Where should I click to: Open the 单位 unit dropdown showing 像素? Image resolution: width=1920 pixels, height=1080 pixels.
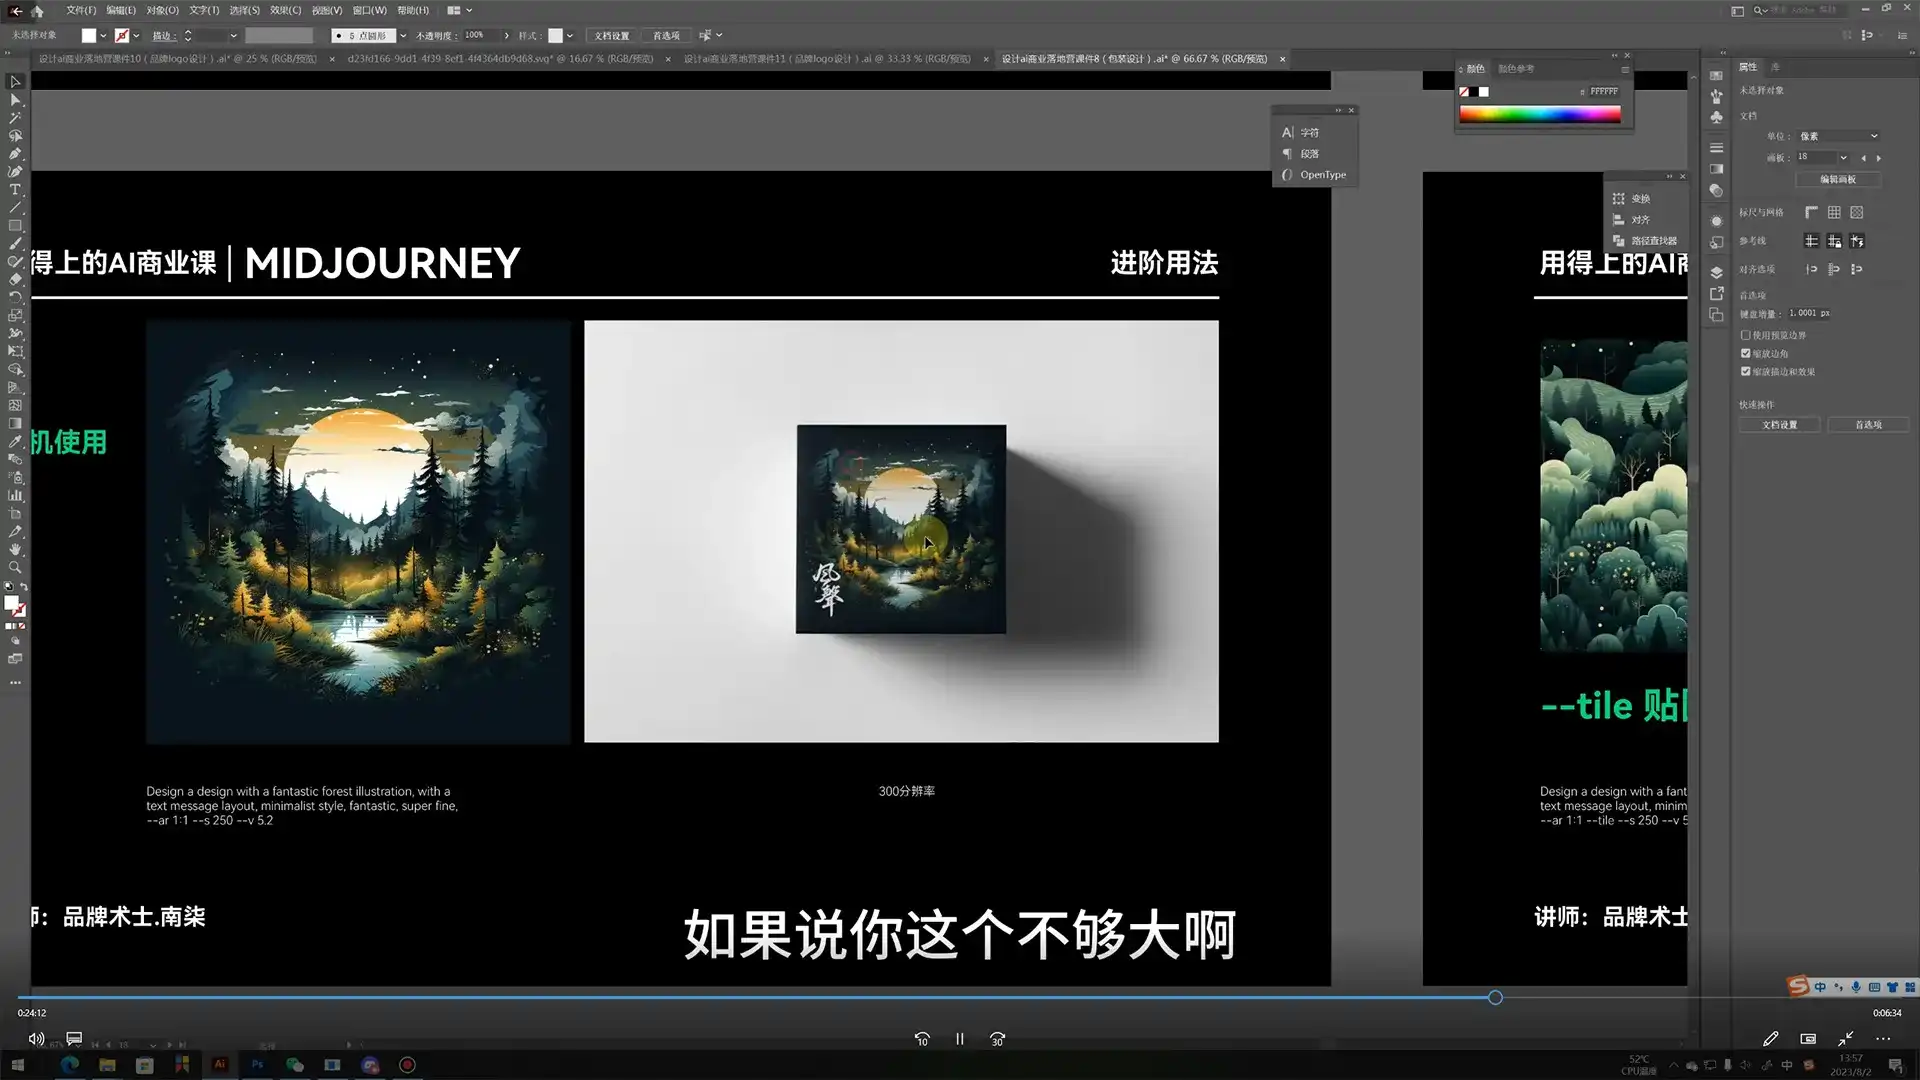click(1838, 135)
